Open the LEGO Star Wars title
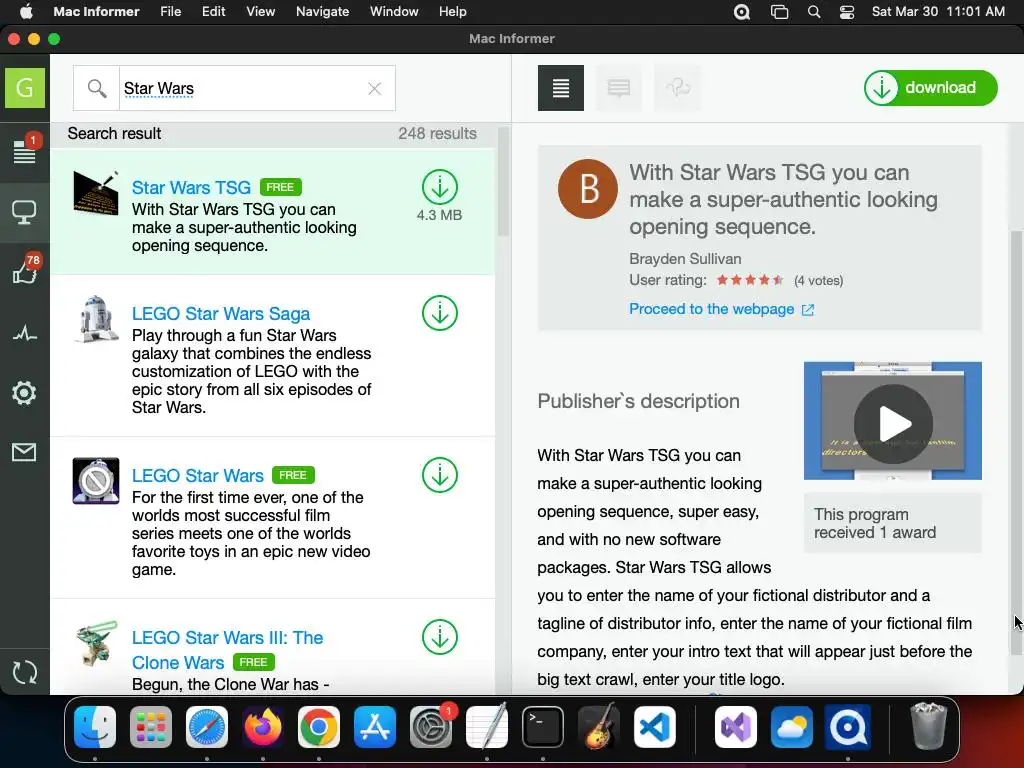The width and height of the screenshot is (1024, 768). (197, 475)
